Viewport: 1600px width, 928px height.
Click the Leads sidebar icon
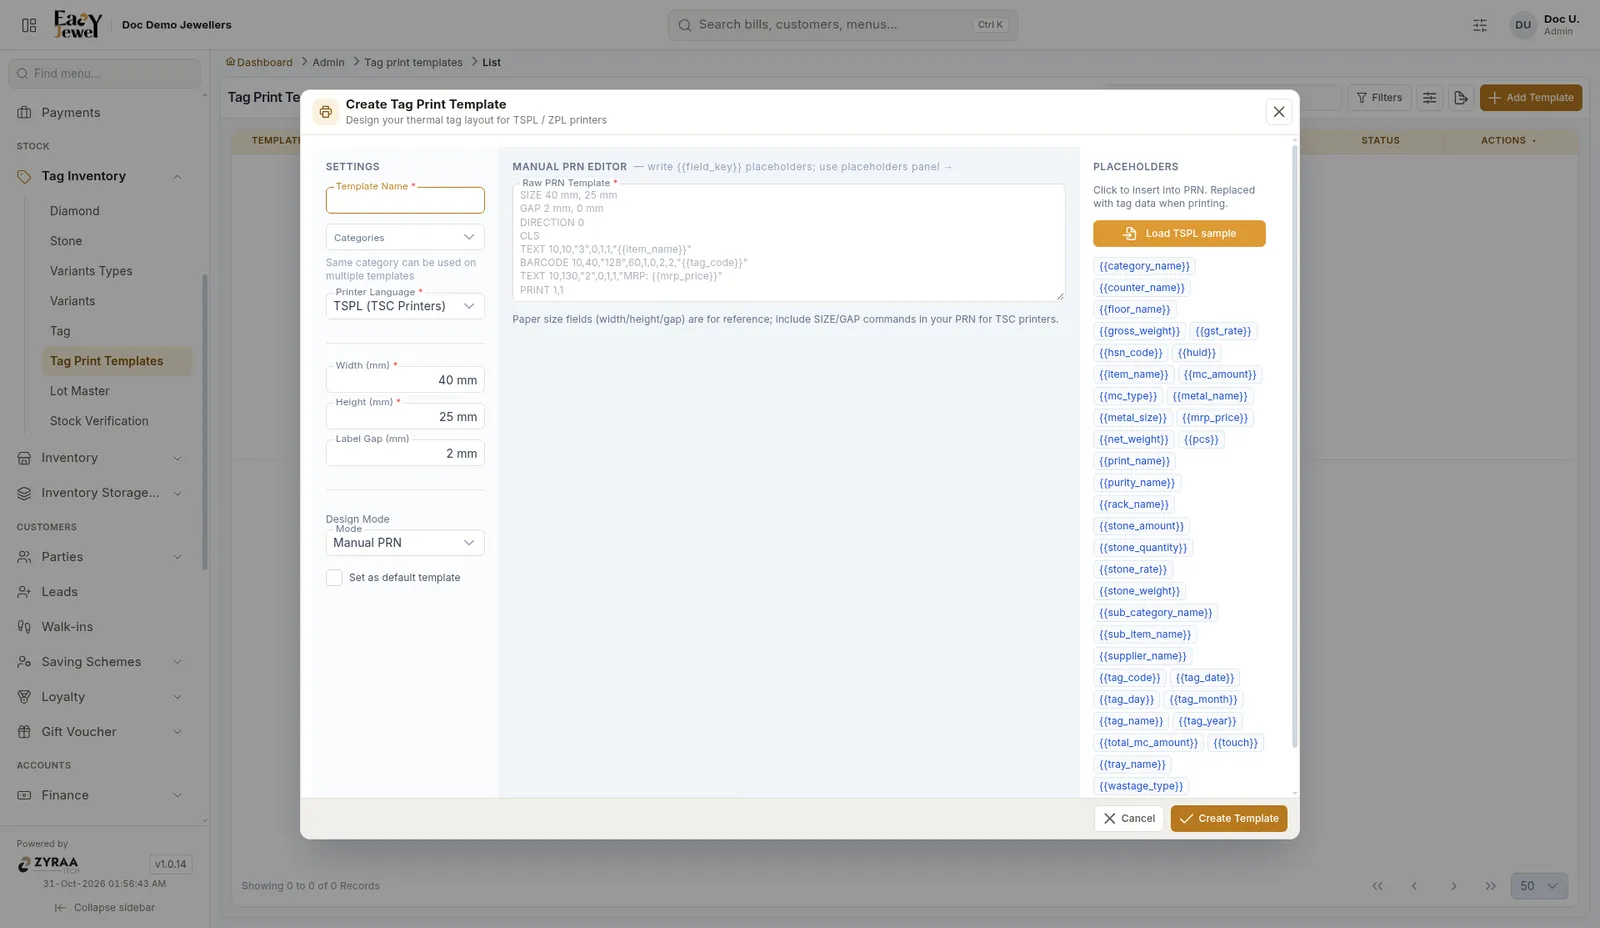coord(24,592)
